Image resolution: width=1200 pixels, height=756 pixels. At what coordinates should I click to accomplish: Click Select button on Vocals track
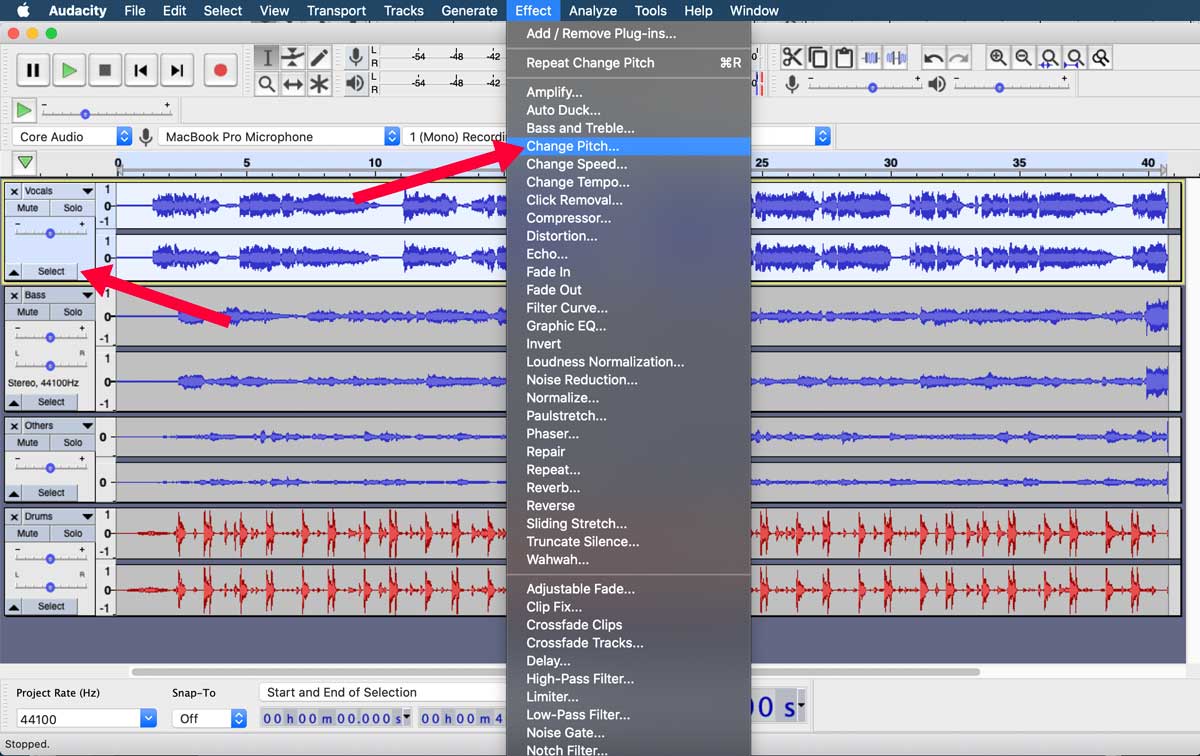[51, 271]
